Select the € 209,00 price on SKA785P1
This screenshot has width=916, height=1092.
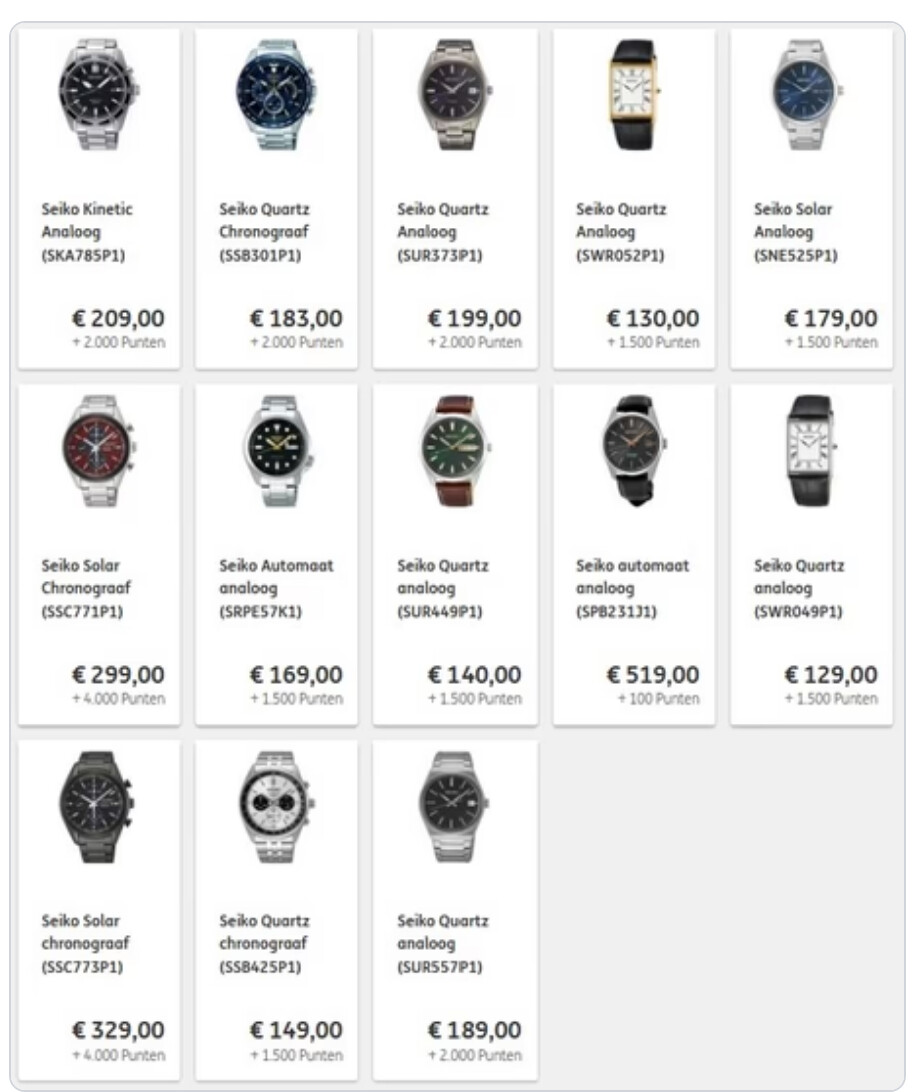click(118, 318)
